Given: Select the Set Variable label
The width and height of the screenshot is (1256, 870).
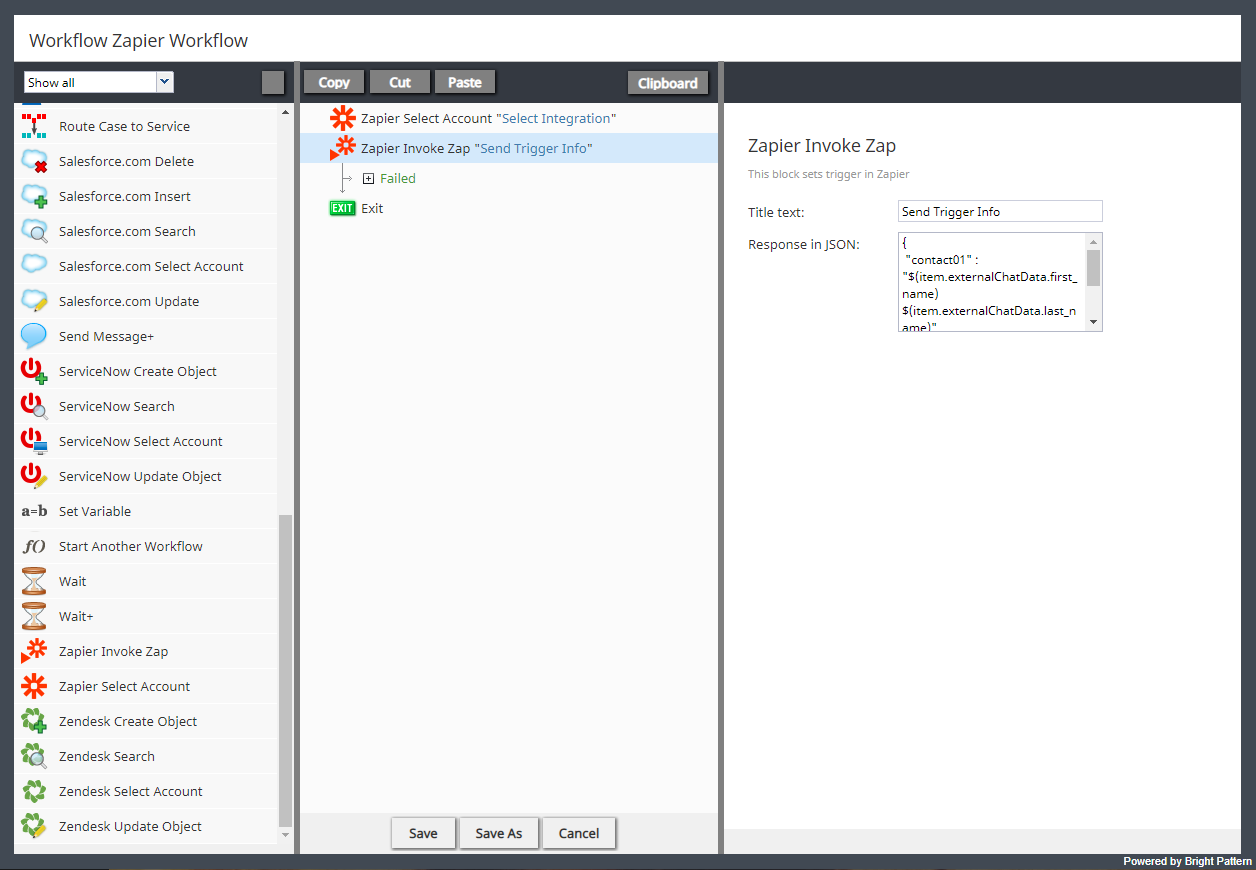Looking at the screenshot, I should pyautogui.click(x=95, y=511).
